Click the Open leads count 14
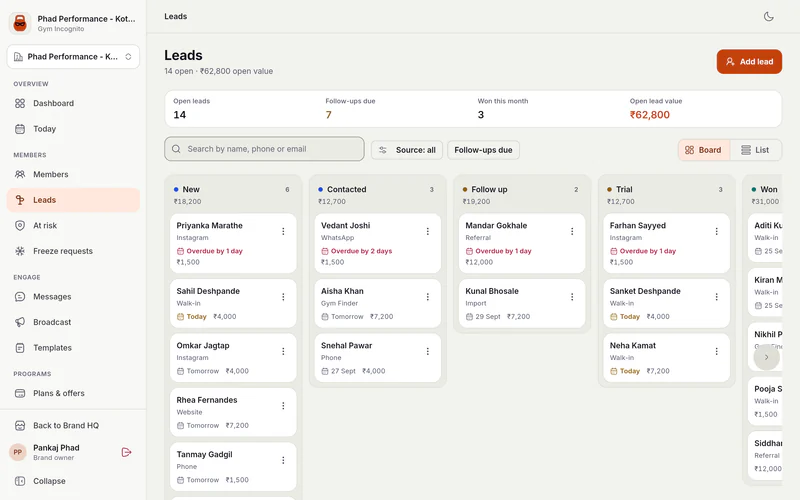 point(180,115)
